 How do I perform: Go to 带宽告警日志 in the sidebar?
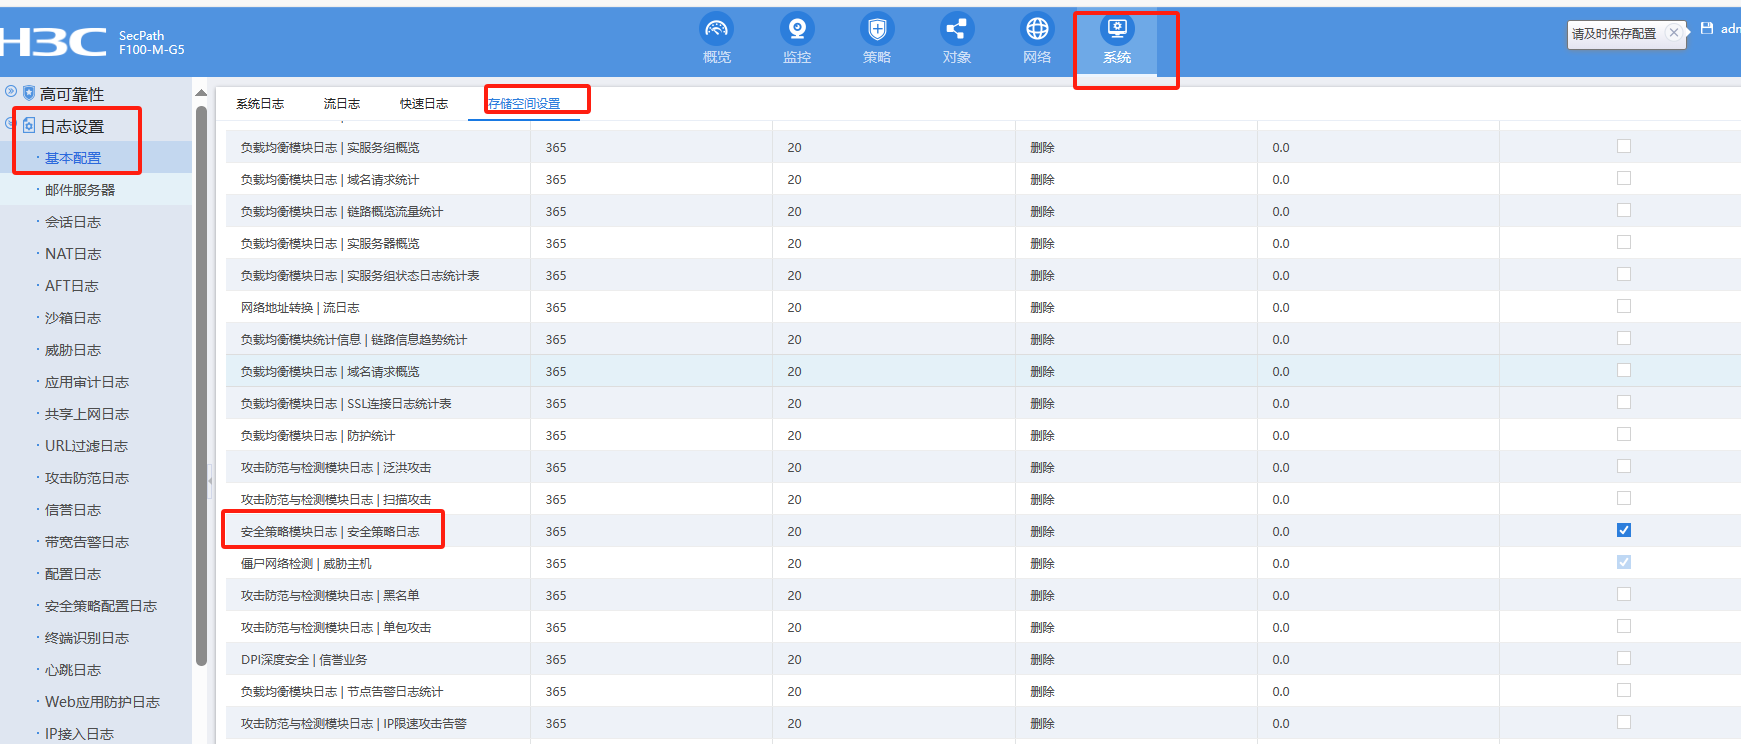point(87,542)
